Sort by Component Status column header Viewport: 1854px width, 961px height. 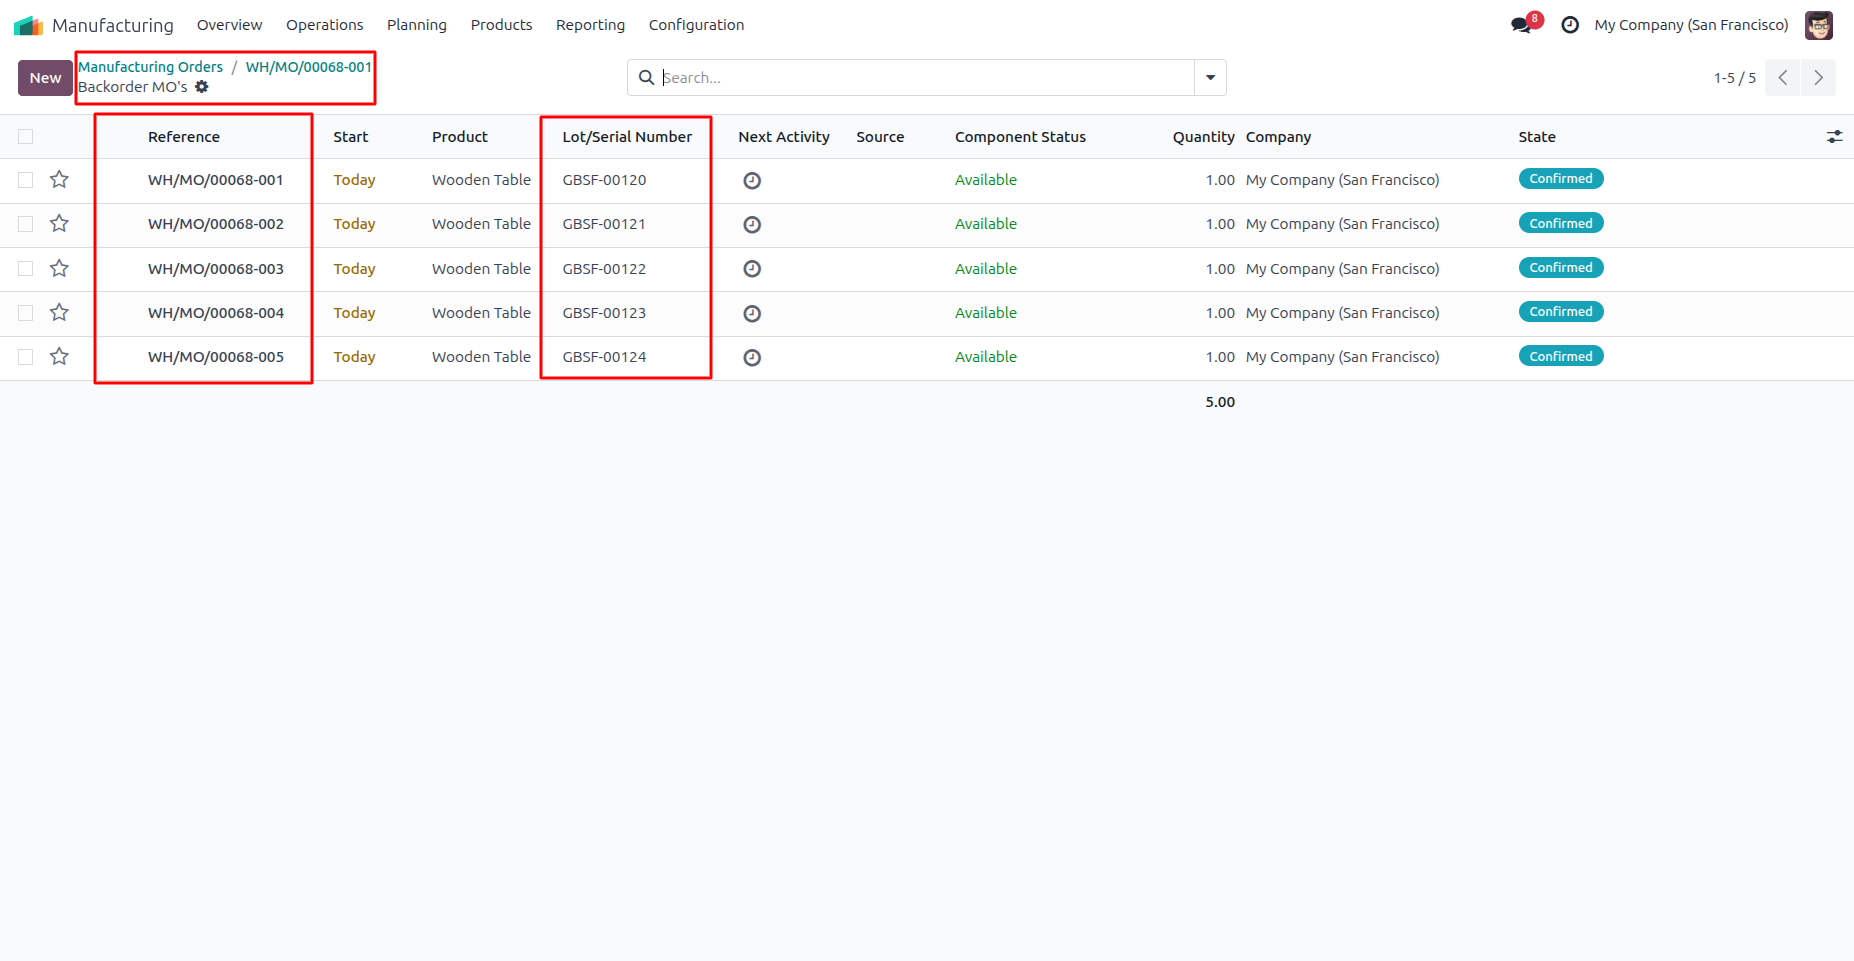1020,137
